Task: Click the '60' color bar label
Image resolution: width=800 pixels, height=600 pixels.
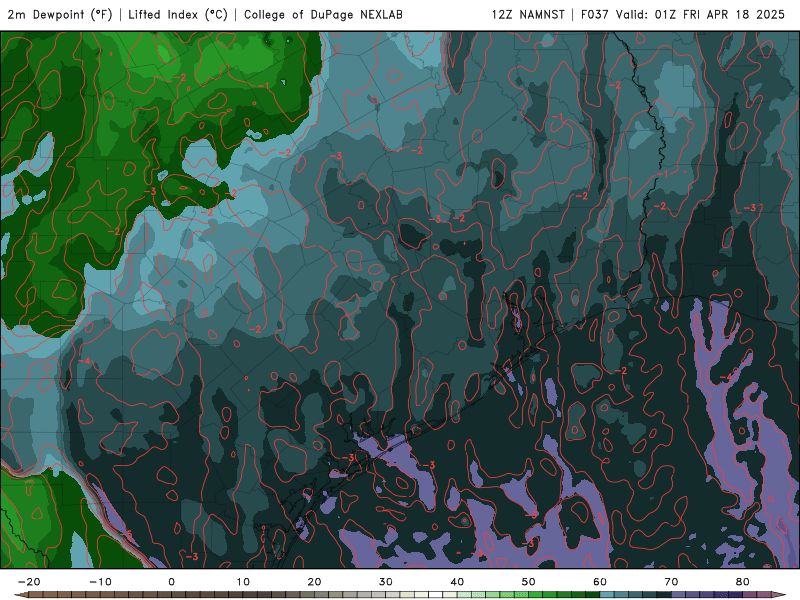Action: point(600,582)
